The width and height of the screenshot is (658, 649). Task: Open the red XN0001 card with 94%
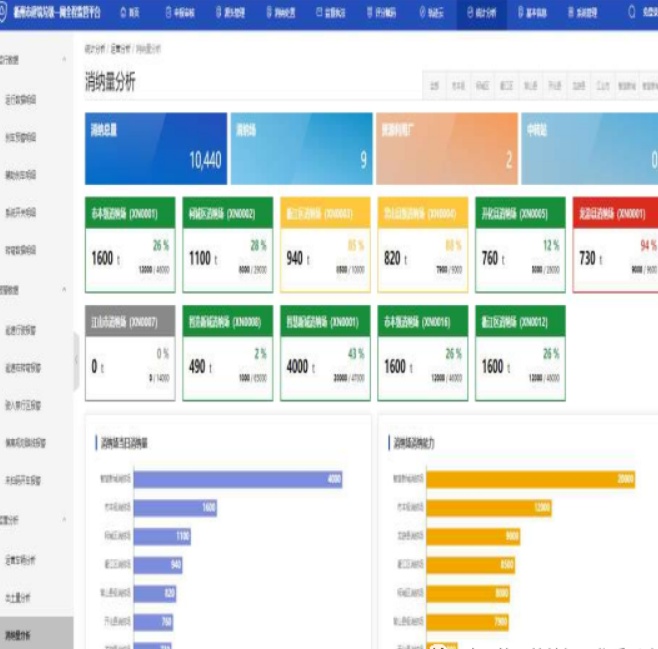(x=614, y=244)
